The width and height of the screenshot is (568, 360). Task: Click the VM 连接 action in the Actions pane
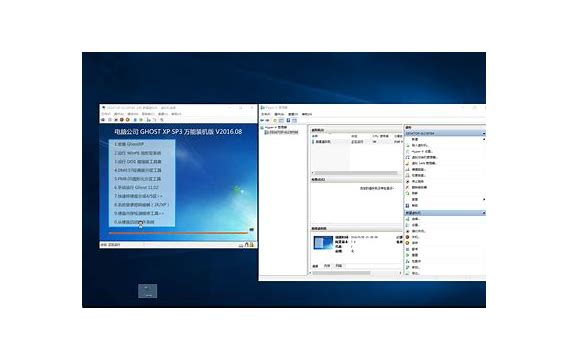point(416,219)
